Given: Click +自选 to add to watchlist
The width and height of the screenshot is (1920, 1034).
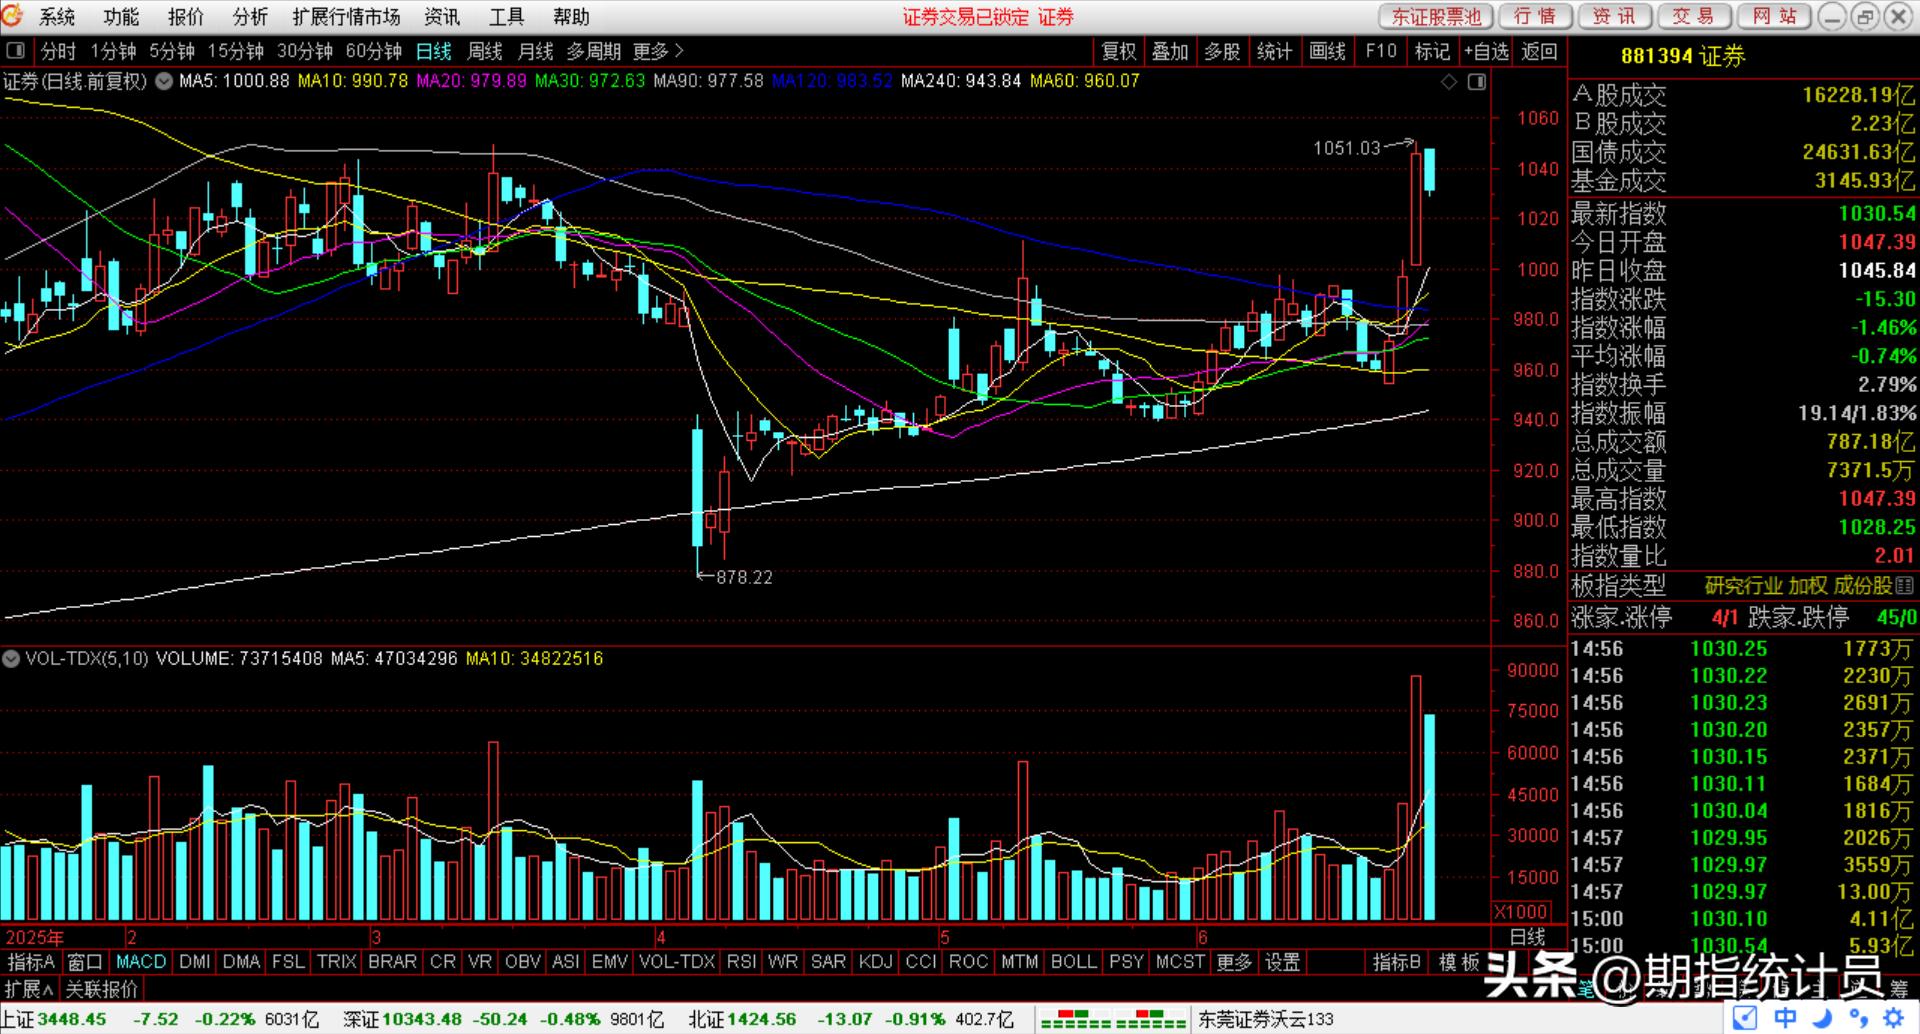Looking at the screenshot, I should (x=1485, y=51).
